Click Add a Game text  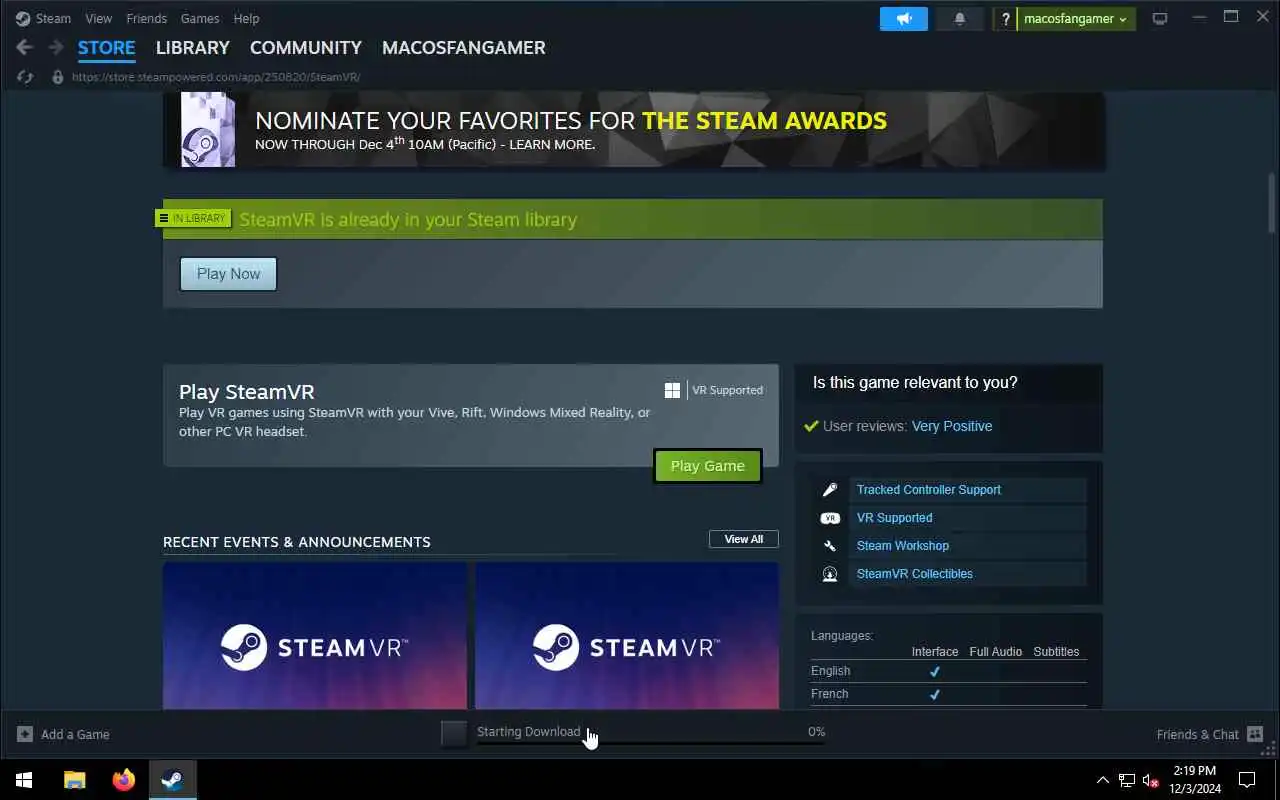[75, 734]
